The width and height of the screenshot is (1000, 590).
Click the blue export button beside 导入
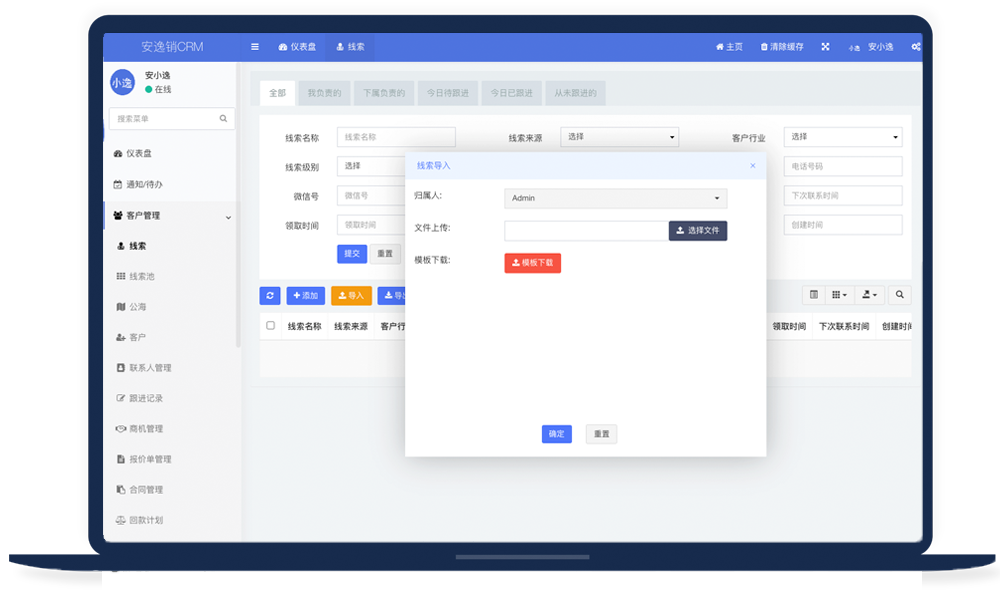pyautogui.click(x=392, y=296)
